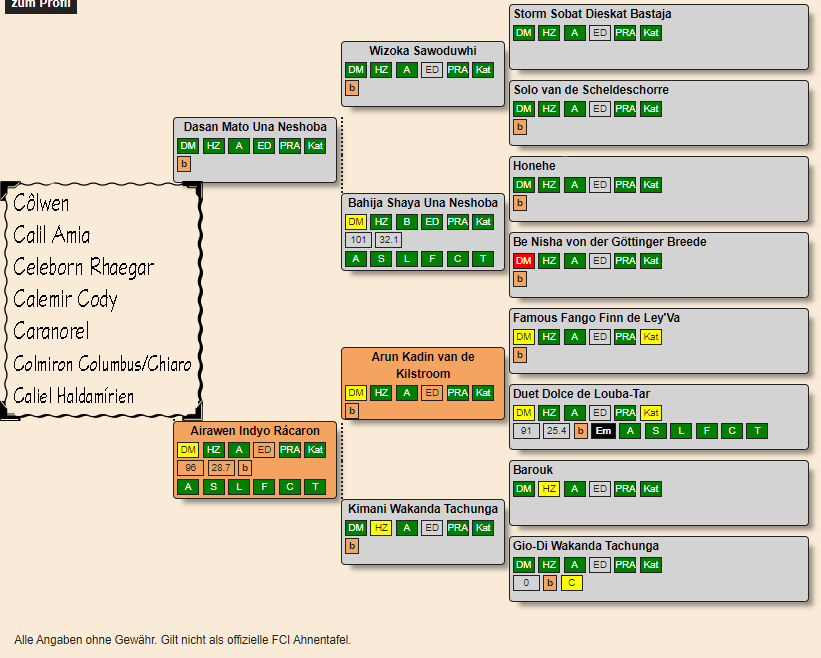Click the yellow HZ badge of Kimani Wakanda Tachunga

[381, 528]
